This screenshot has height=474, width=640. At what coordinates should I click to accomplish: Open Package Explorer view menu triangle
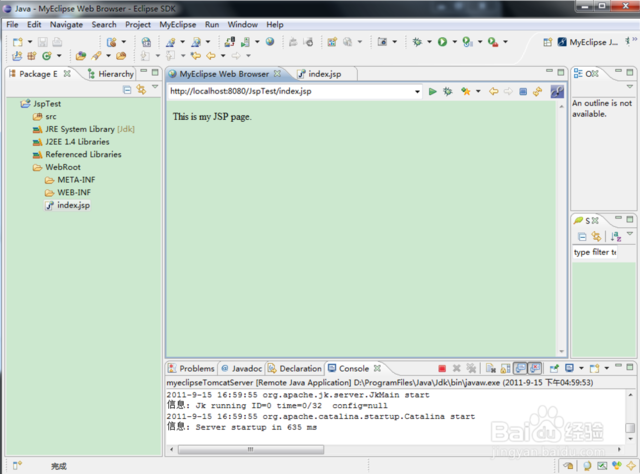point(155,87)
